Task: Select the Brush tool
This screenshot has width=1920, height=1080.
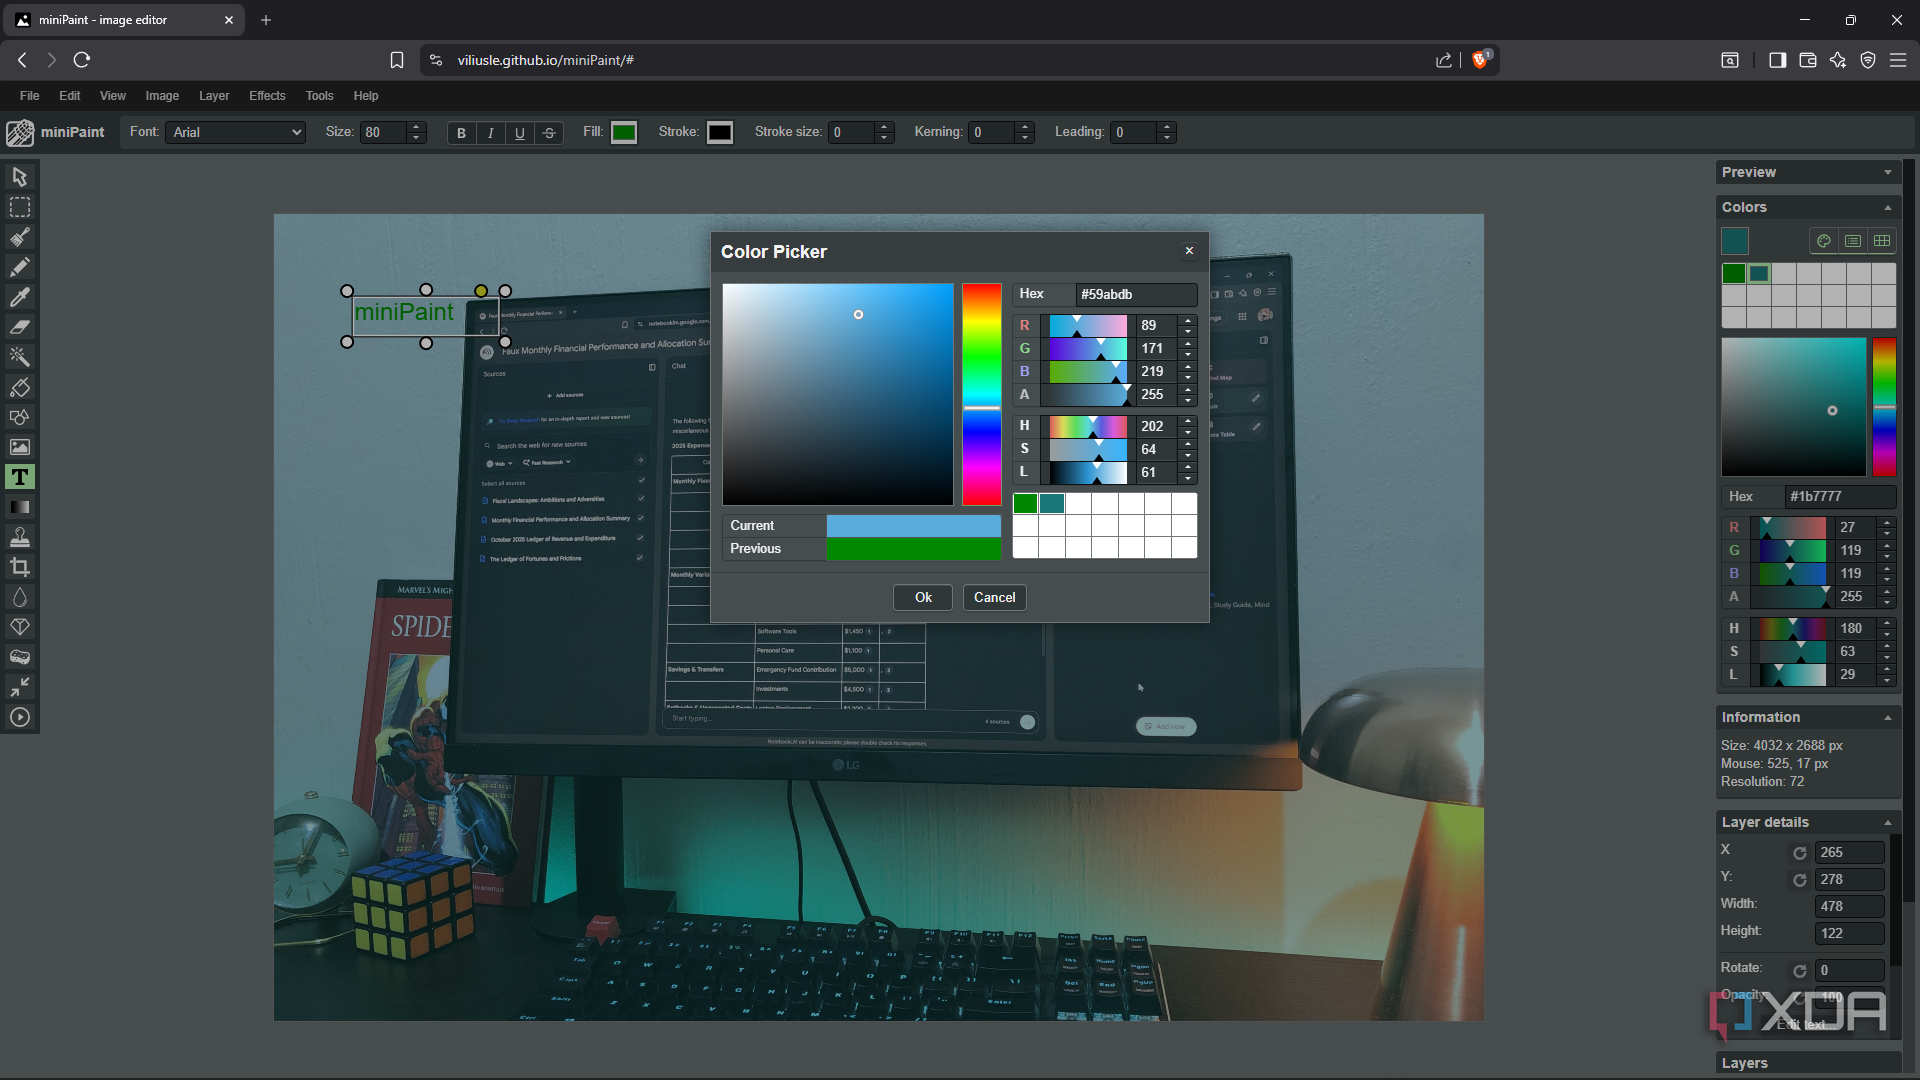Action: point(19,237)
